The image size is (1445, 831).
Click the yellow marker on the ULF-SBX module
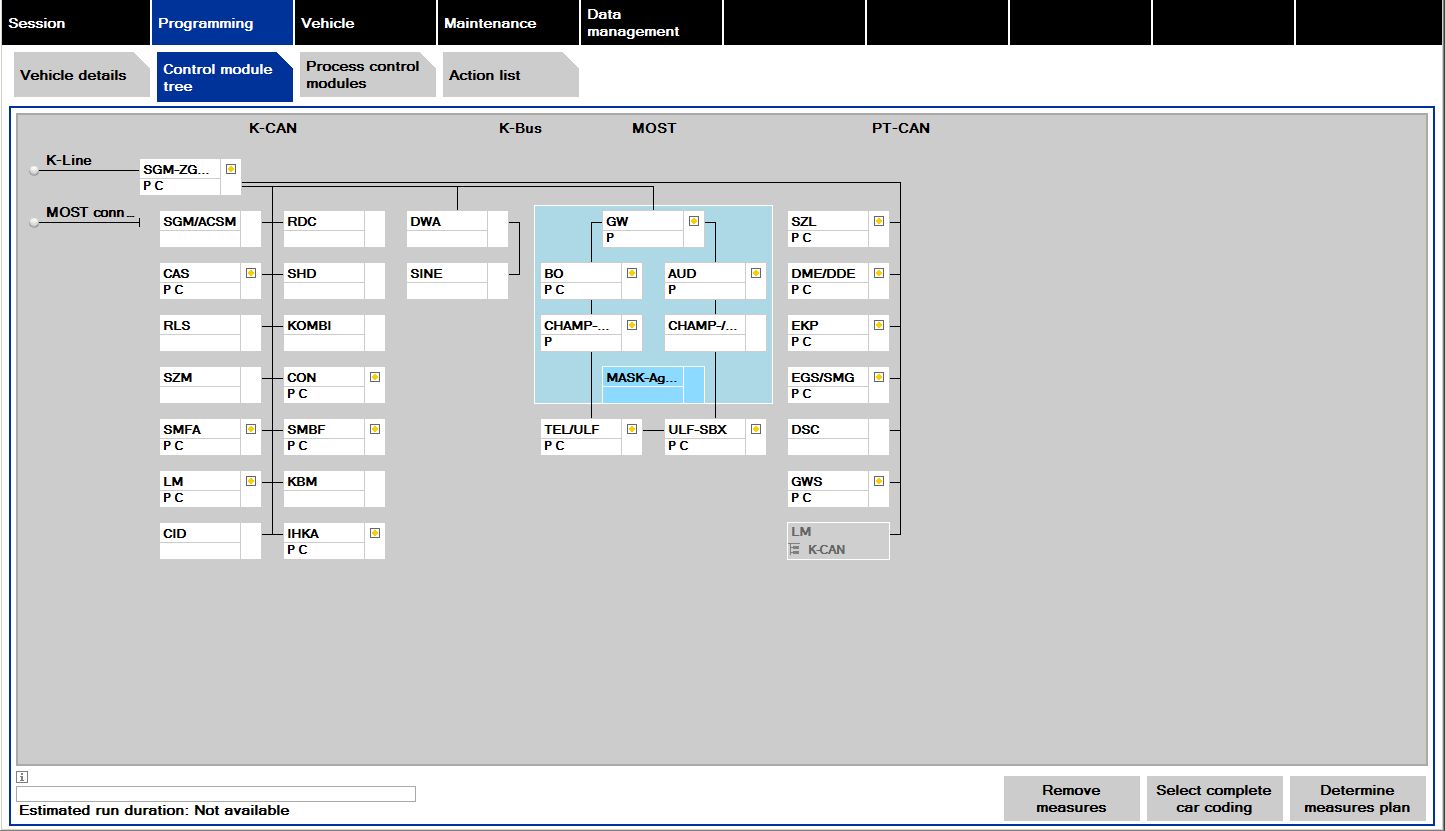(756, 429)
